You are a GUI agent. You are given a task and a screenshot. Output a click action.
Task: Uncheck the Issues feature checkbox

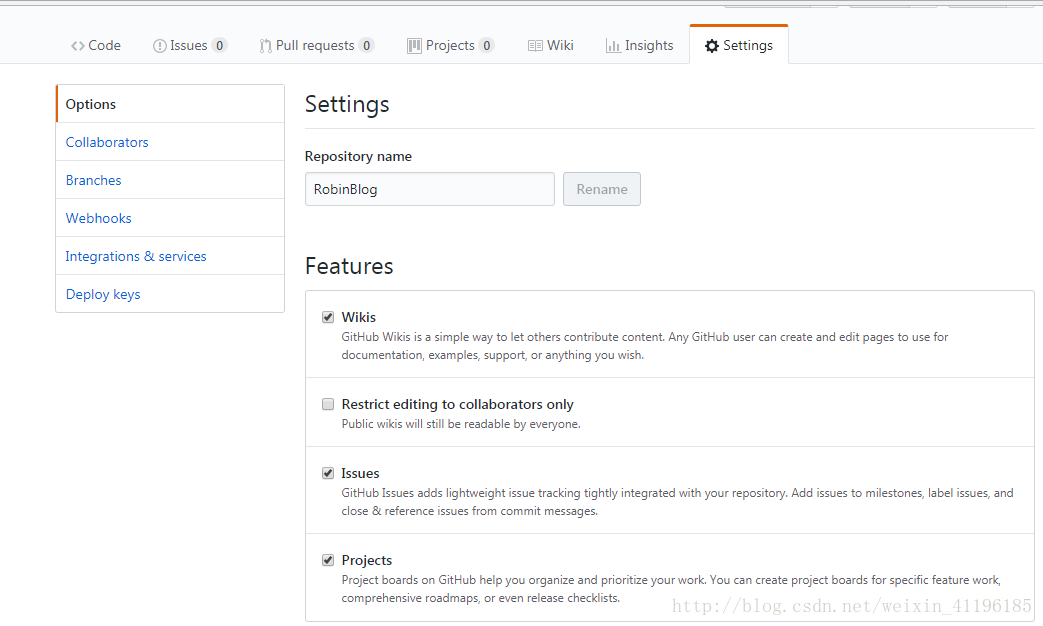tap(328, 473)
